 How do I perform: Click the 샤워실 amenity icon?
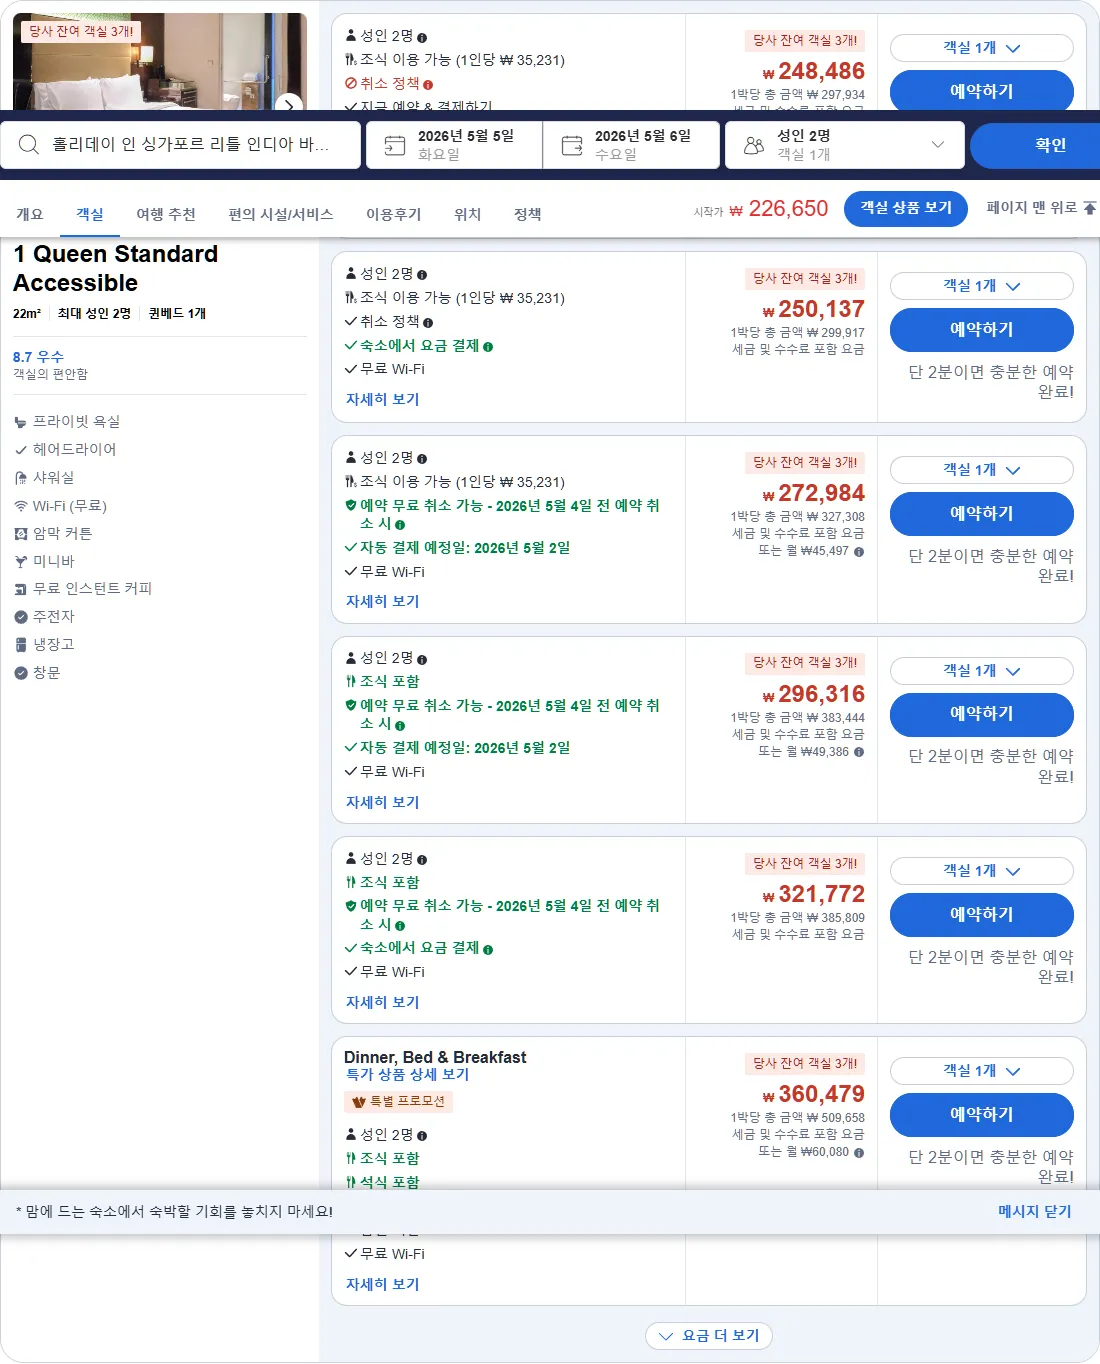(x=21, y=478)
